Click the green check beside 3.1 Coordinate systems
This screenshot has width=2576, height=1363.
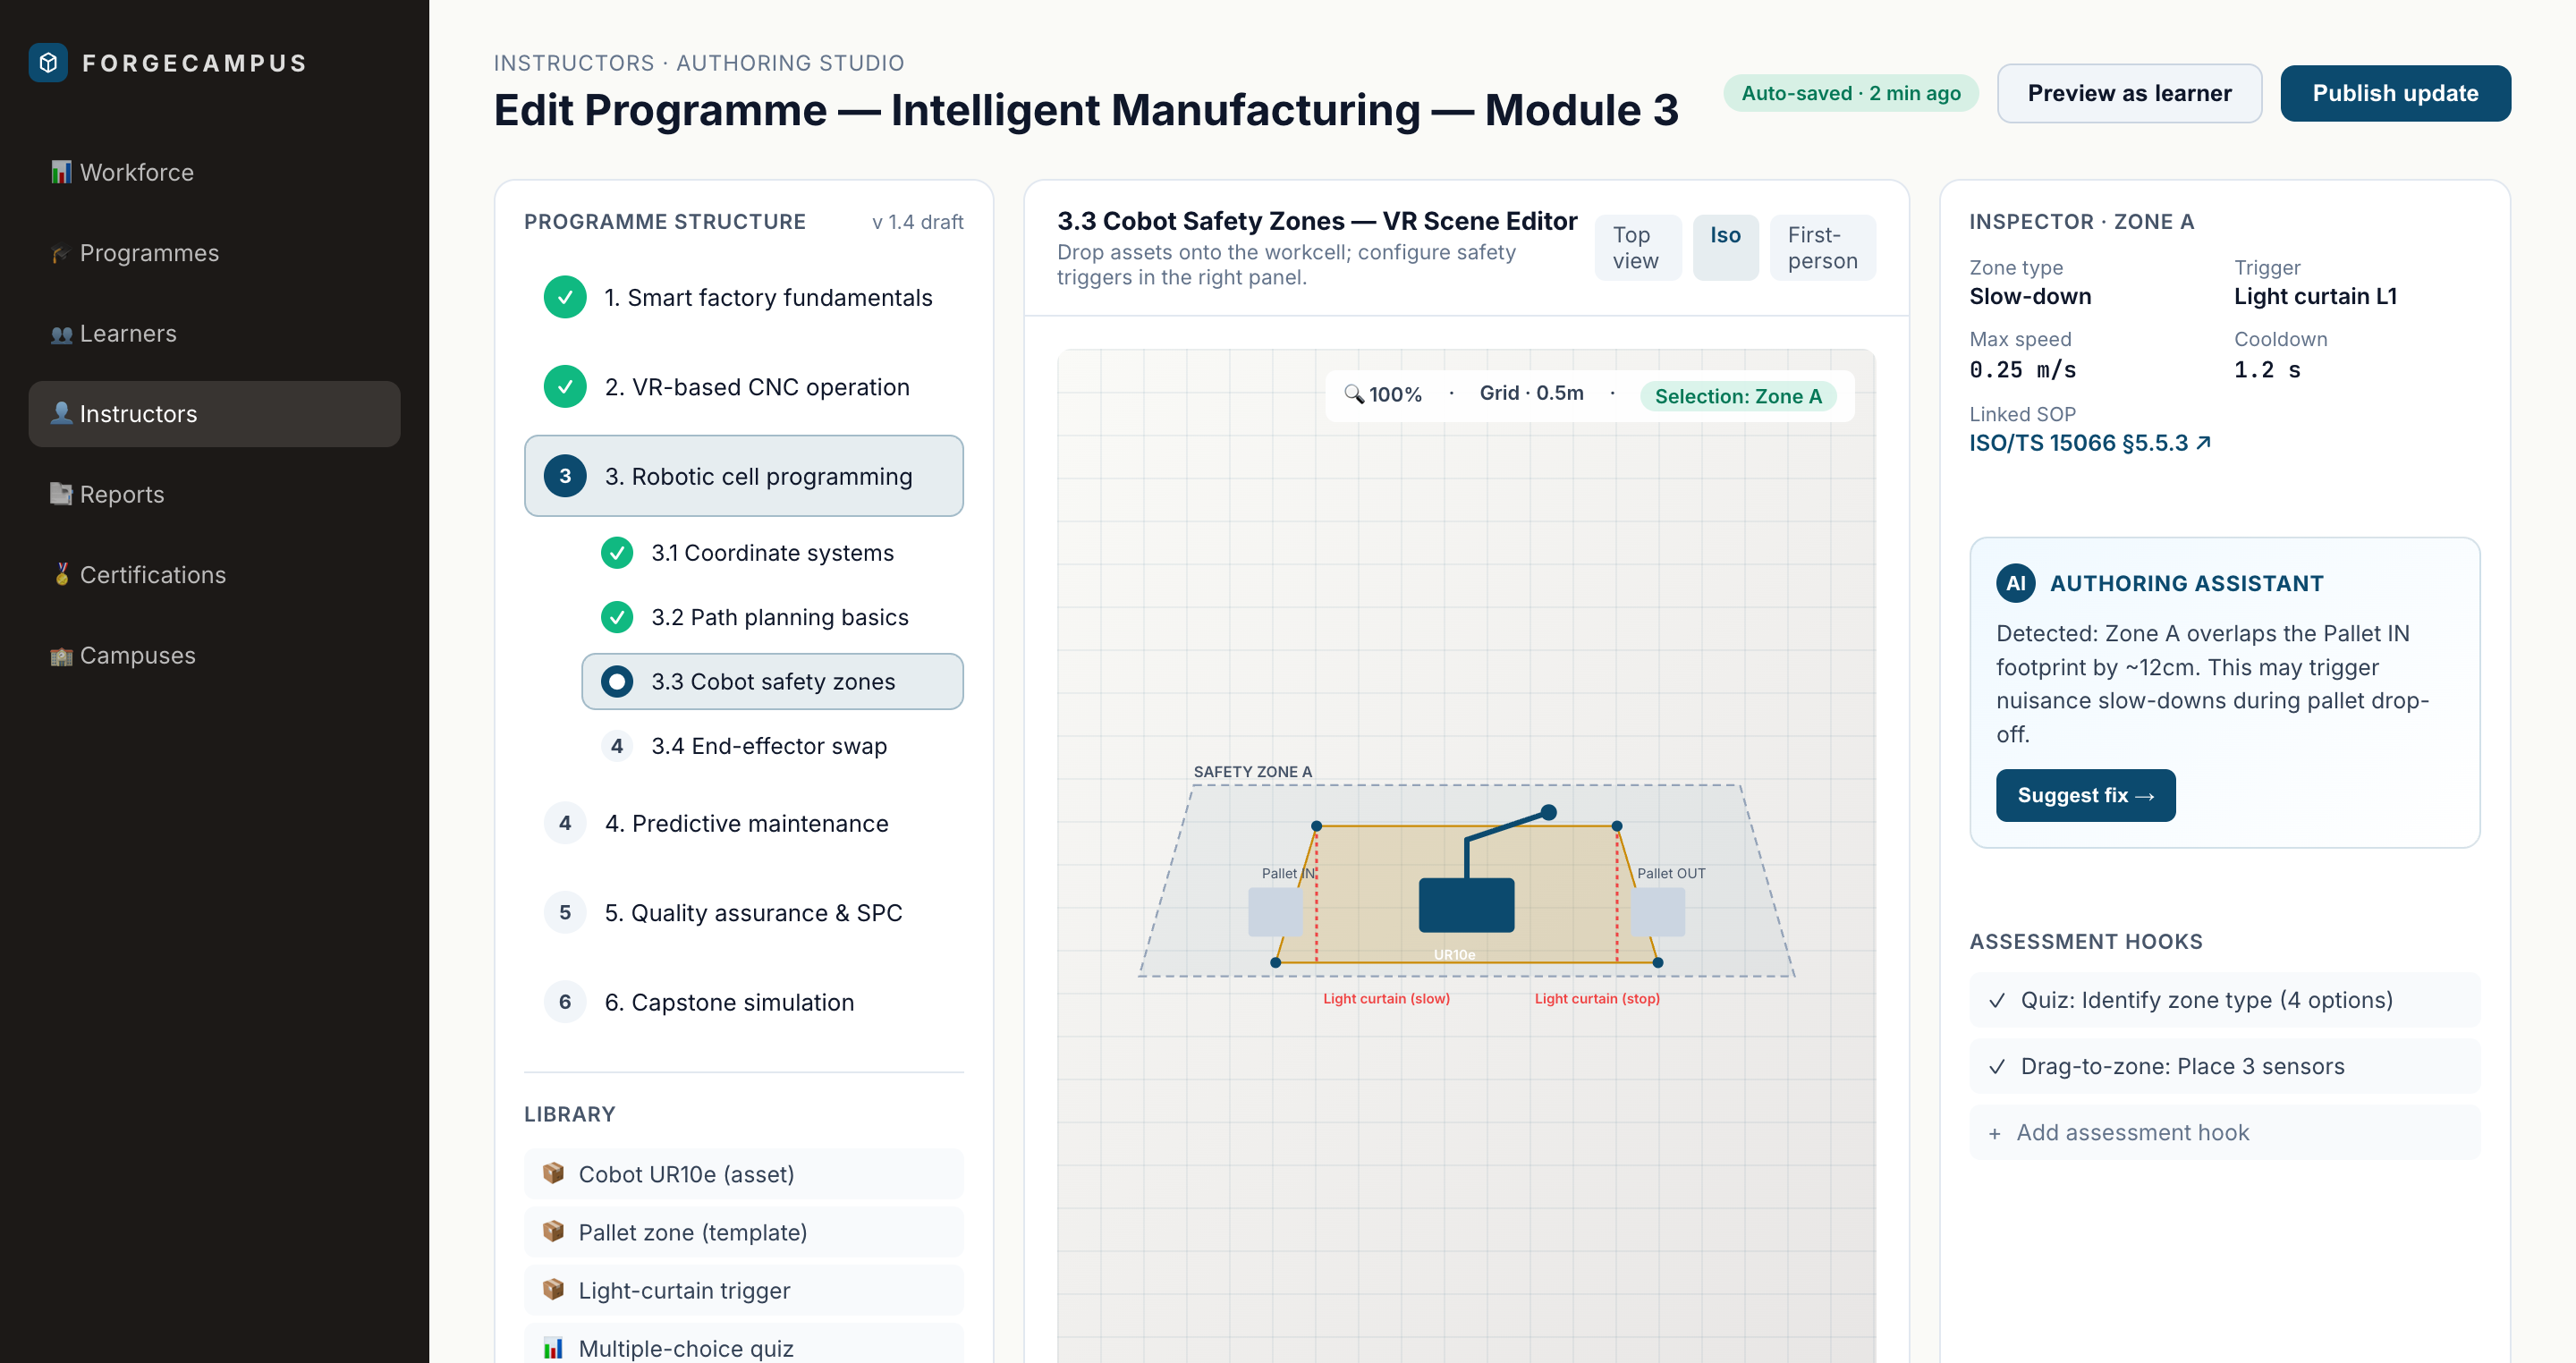[x=617, y=553]
